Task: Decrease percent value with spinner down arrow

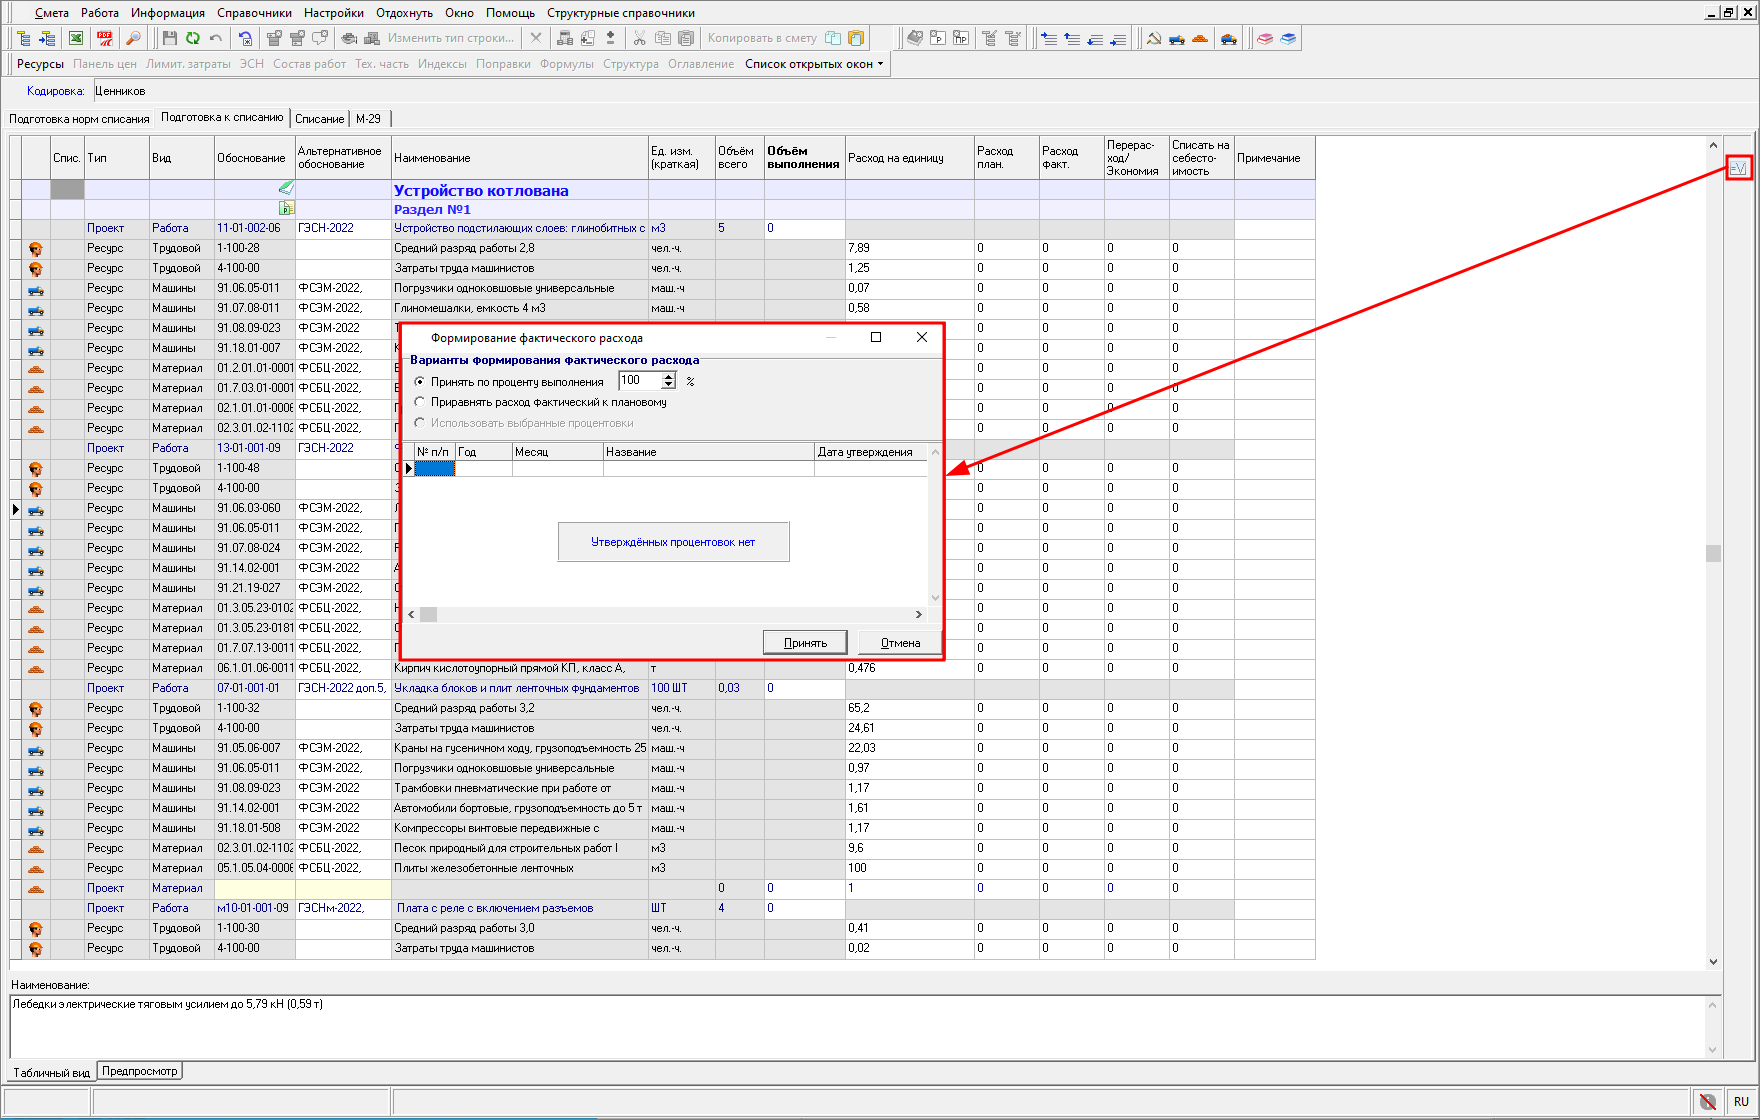Action: point(669,386)
